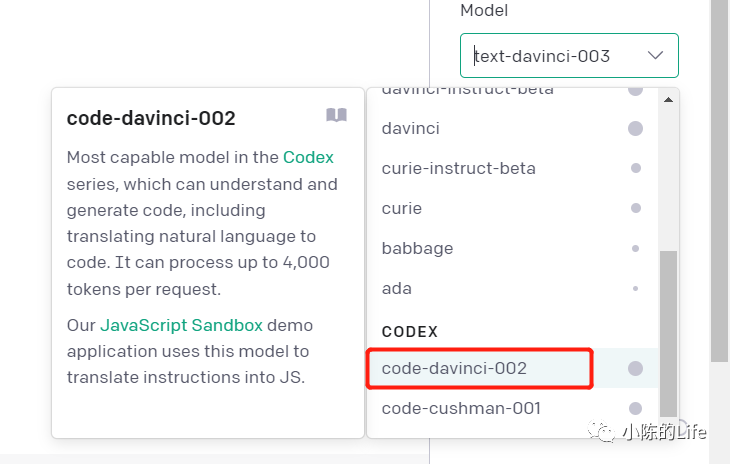
Task: Click the model list scrollbar thumb
Action: click(x=669, y=334)
